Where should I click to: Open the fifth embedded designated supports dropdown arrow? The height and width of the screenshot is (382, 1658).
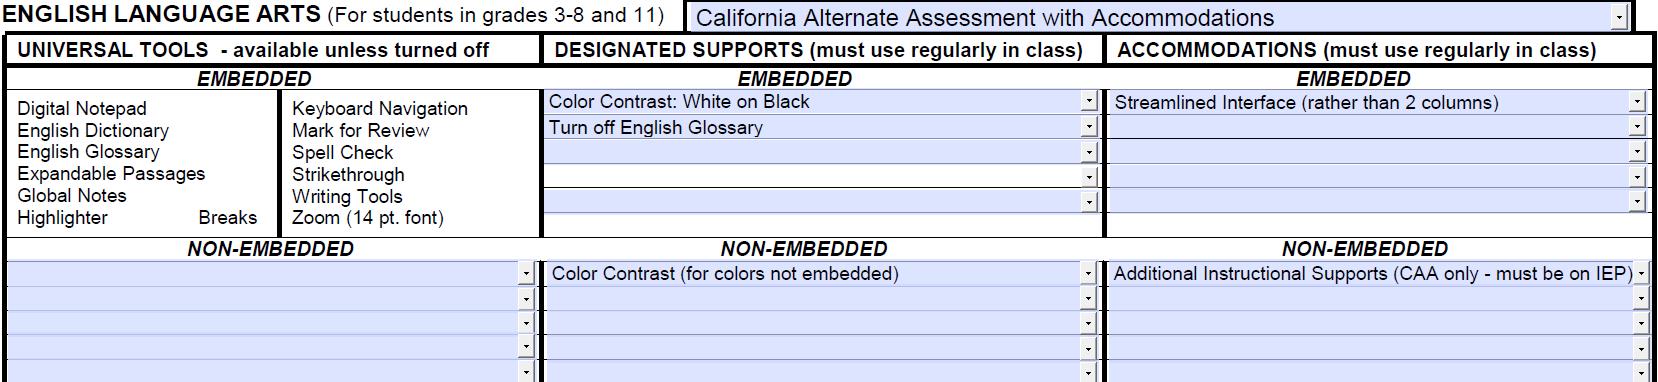click(1090, 201)
